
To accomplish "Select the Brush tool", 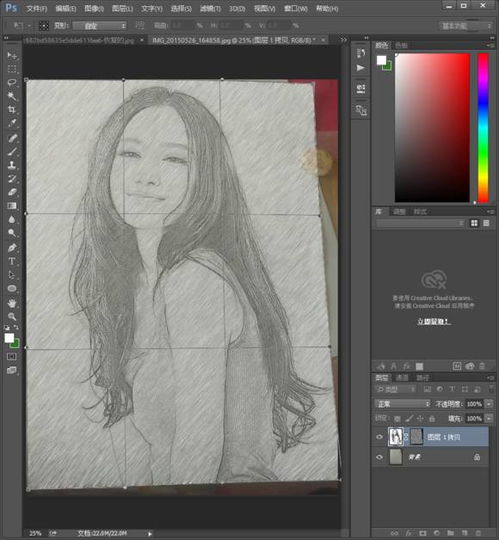I will click(12, 152).
